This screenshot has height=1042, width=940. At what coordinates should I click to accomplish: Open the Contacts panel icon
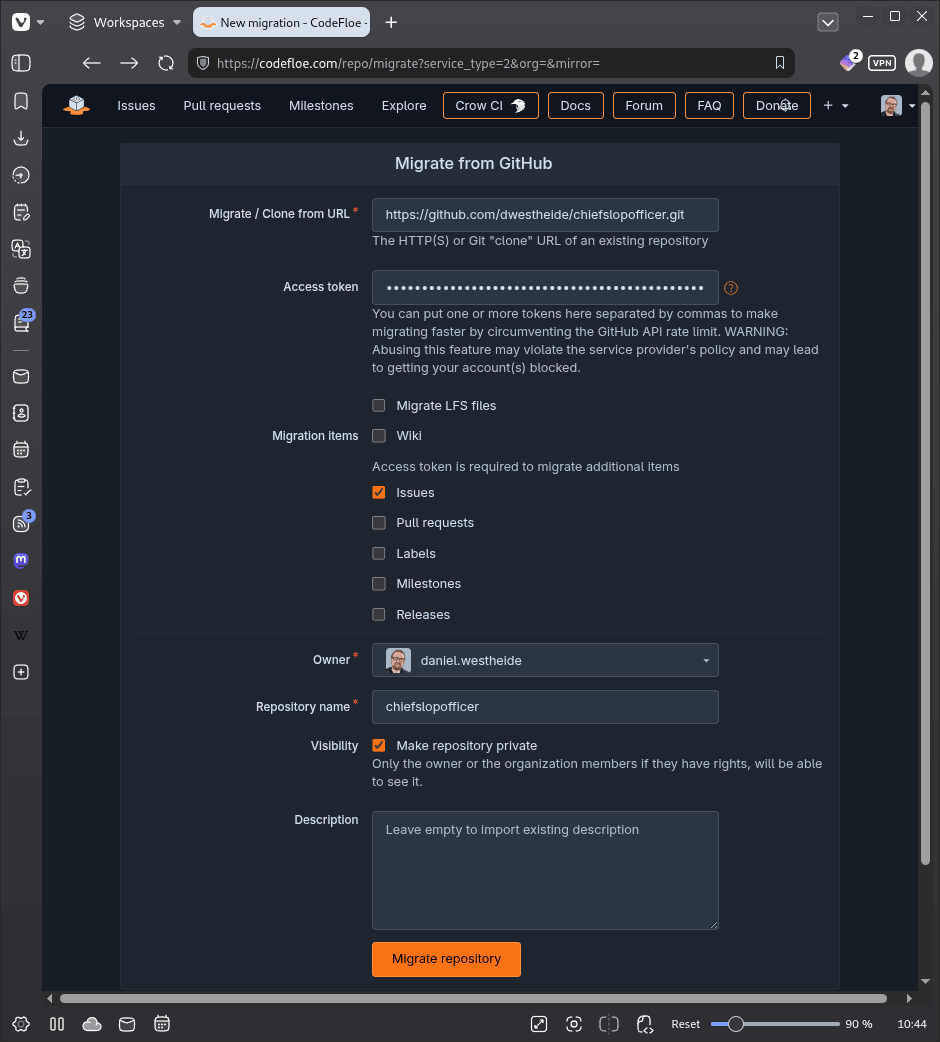21,413
